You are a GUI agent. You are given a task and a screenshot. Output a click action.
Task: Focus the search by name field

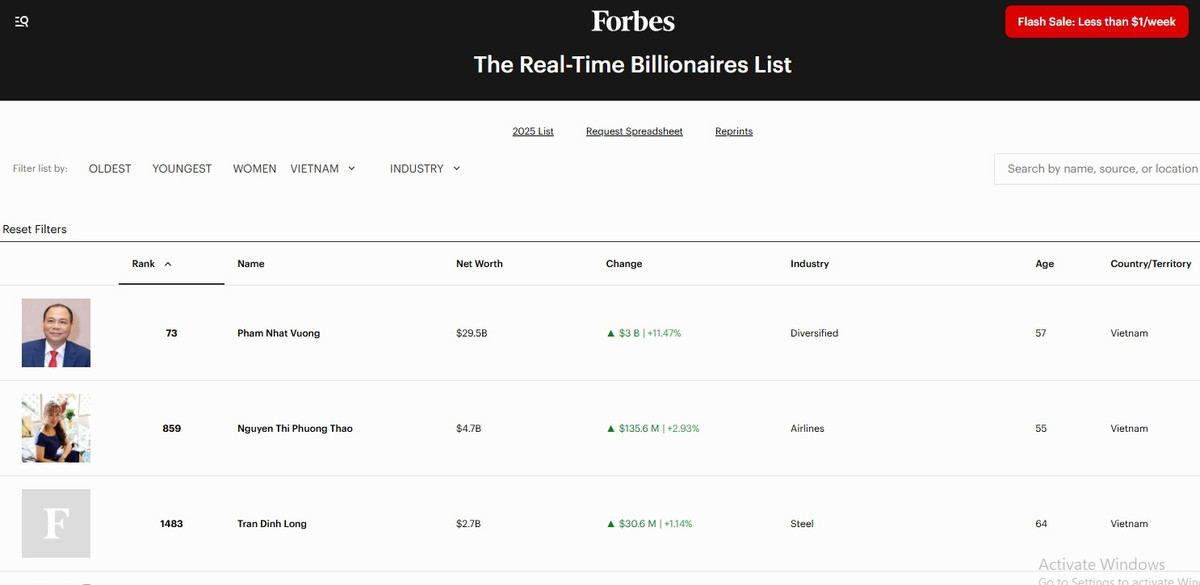(x=1100, y=169)
